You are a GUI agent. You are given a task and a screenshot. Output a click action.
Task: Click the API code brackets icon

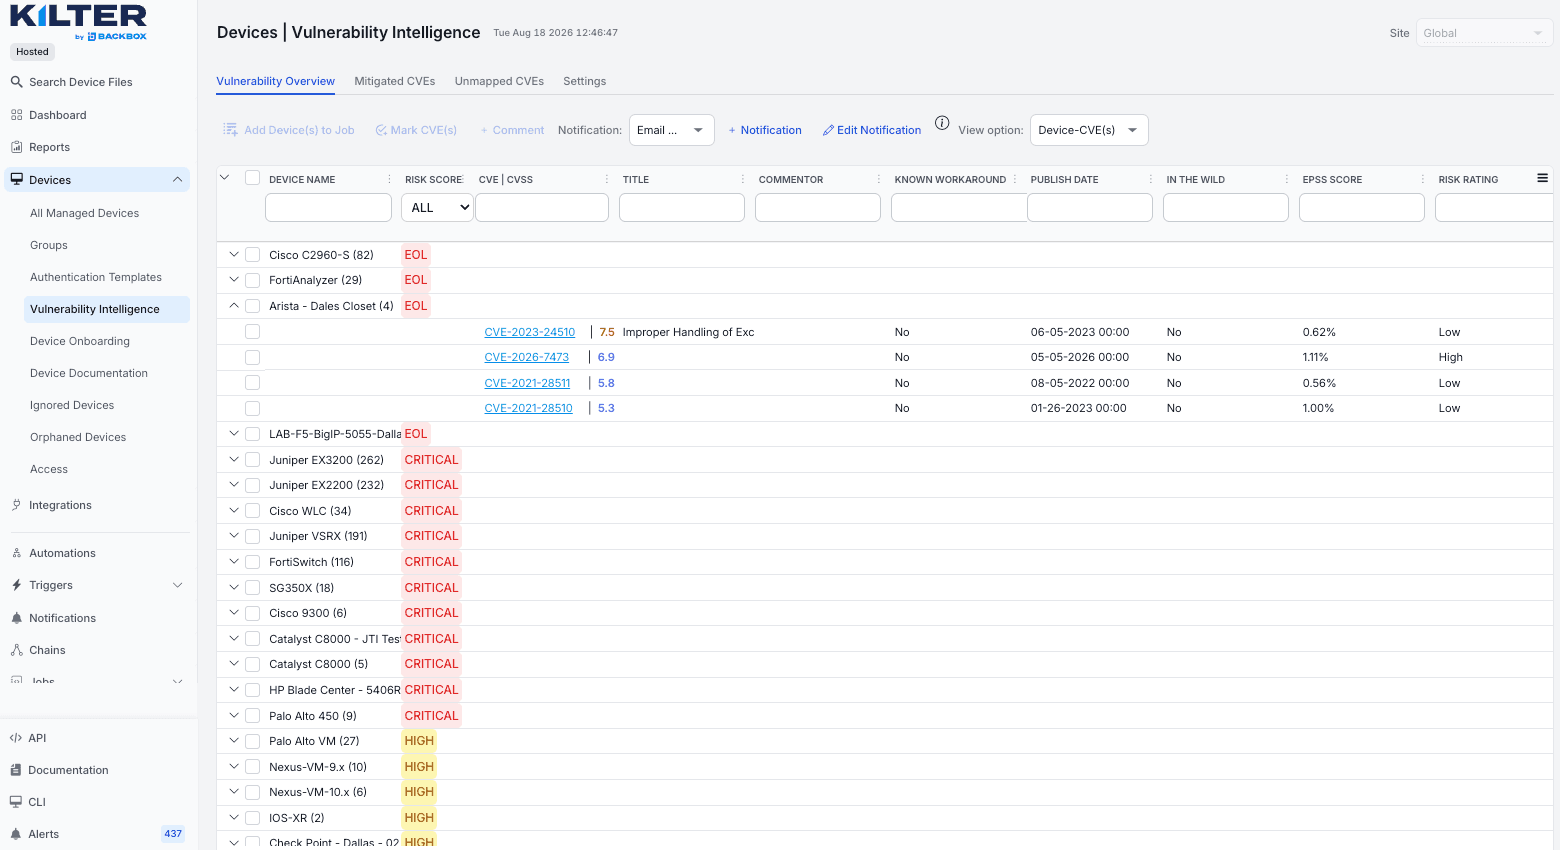(x=15, y=738)
